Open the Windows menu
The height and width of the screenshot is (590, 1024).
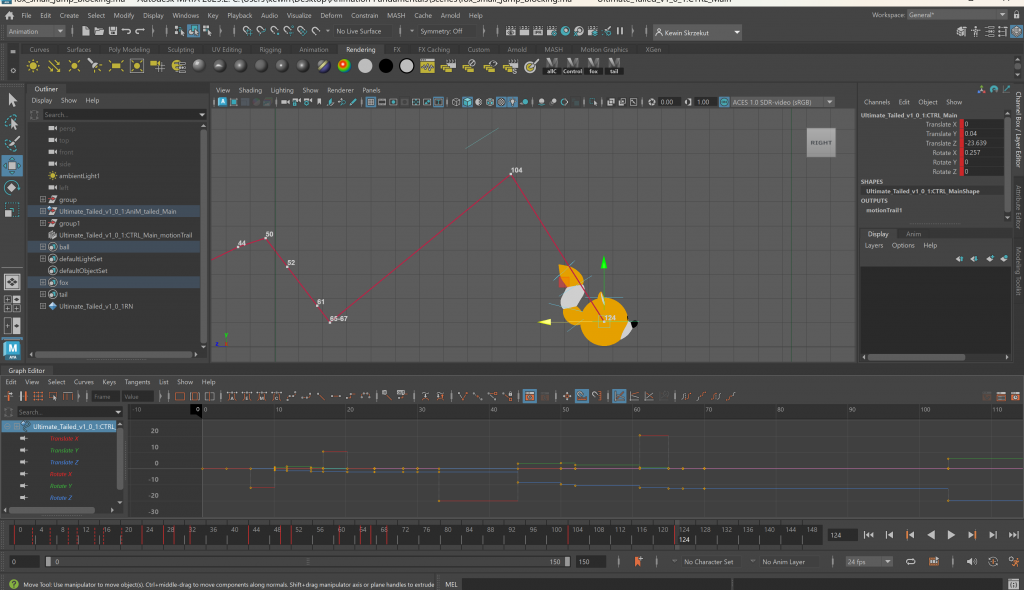(185, 16)
